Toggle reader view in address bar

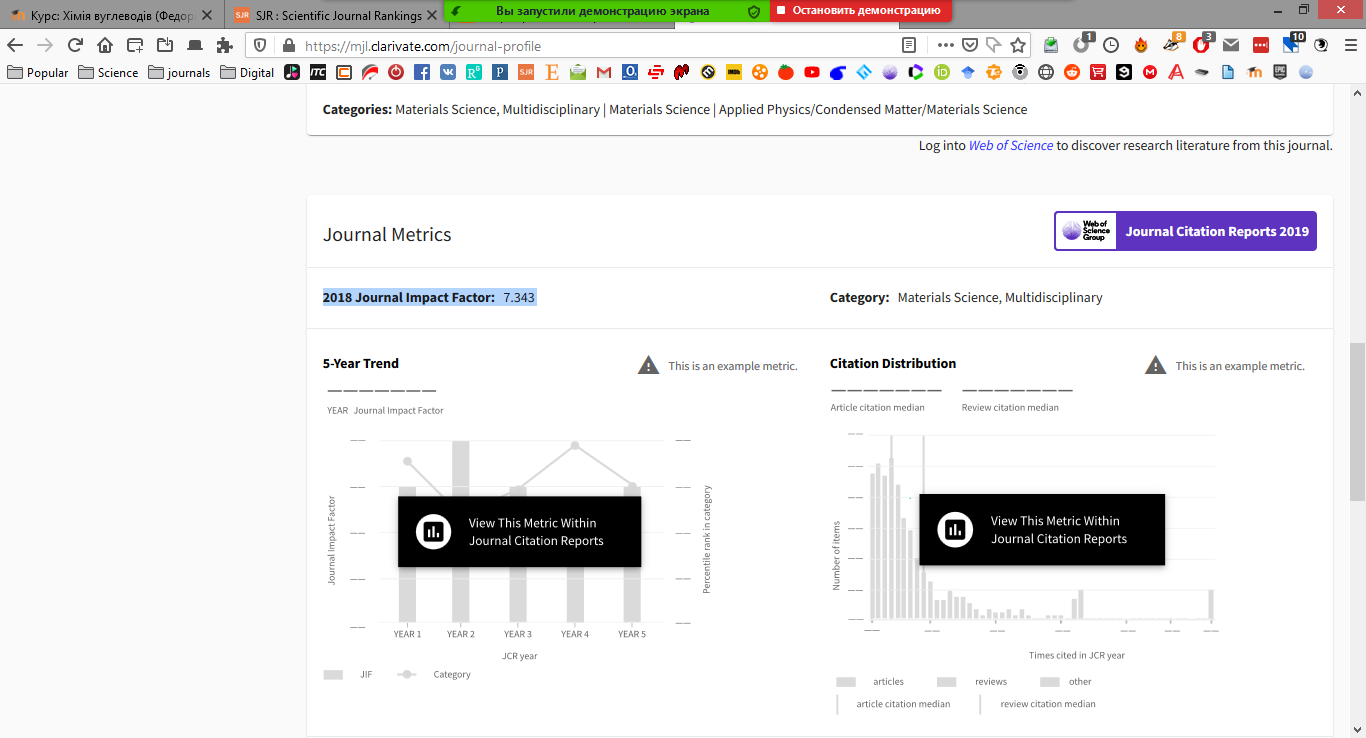click(x=909, y=45)
